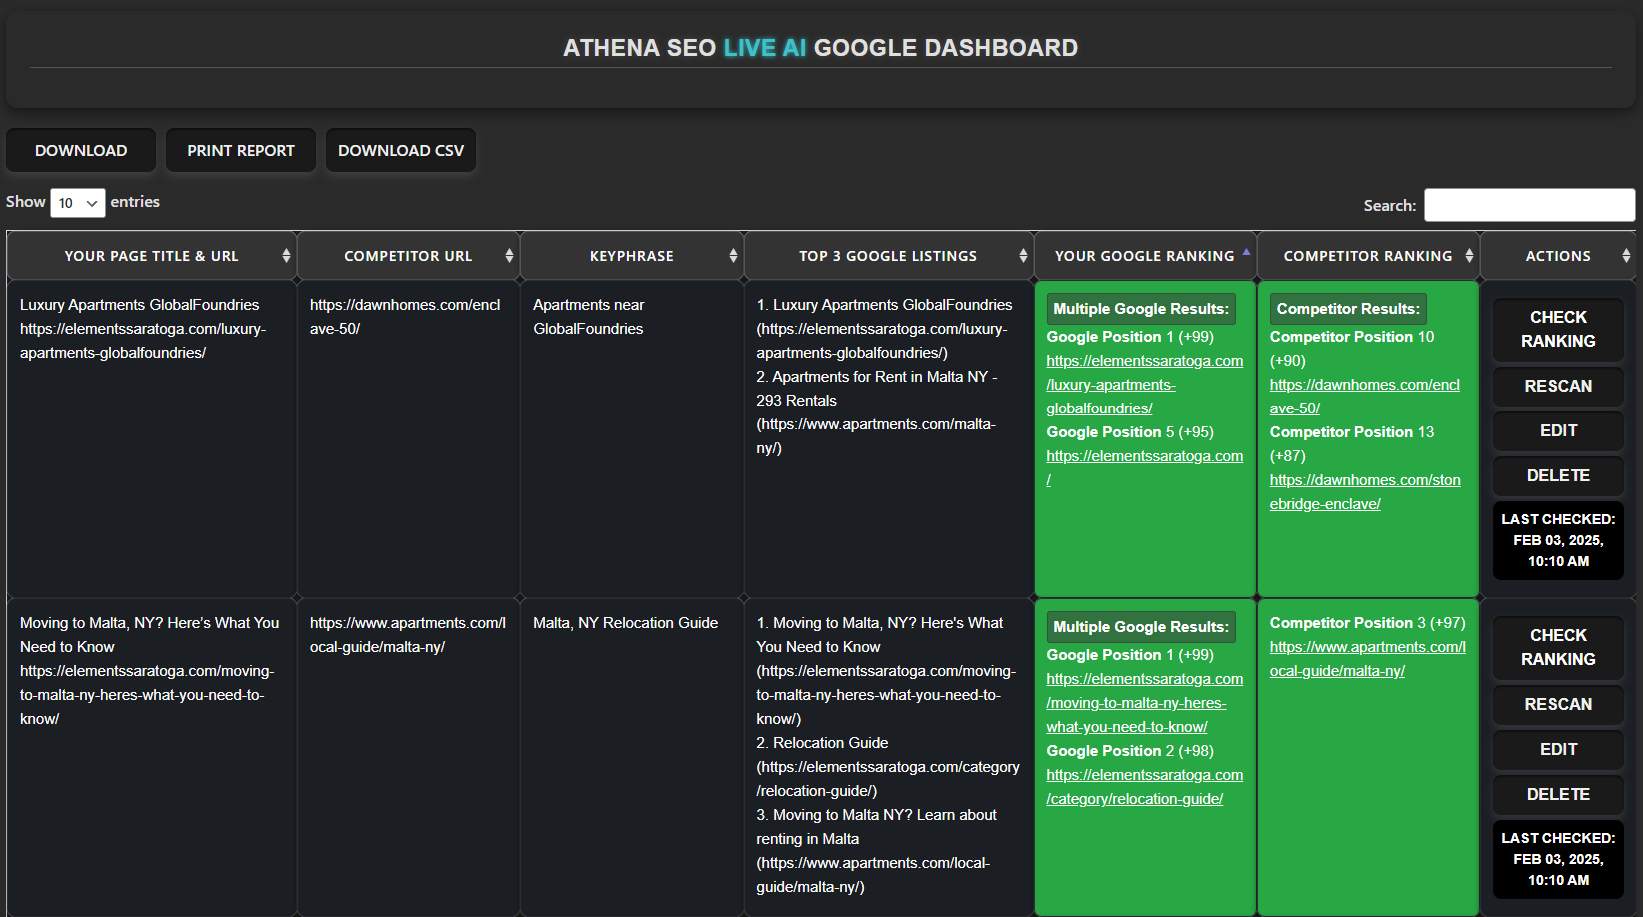Open the Show entries dropdown

click(78, 203)
